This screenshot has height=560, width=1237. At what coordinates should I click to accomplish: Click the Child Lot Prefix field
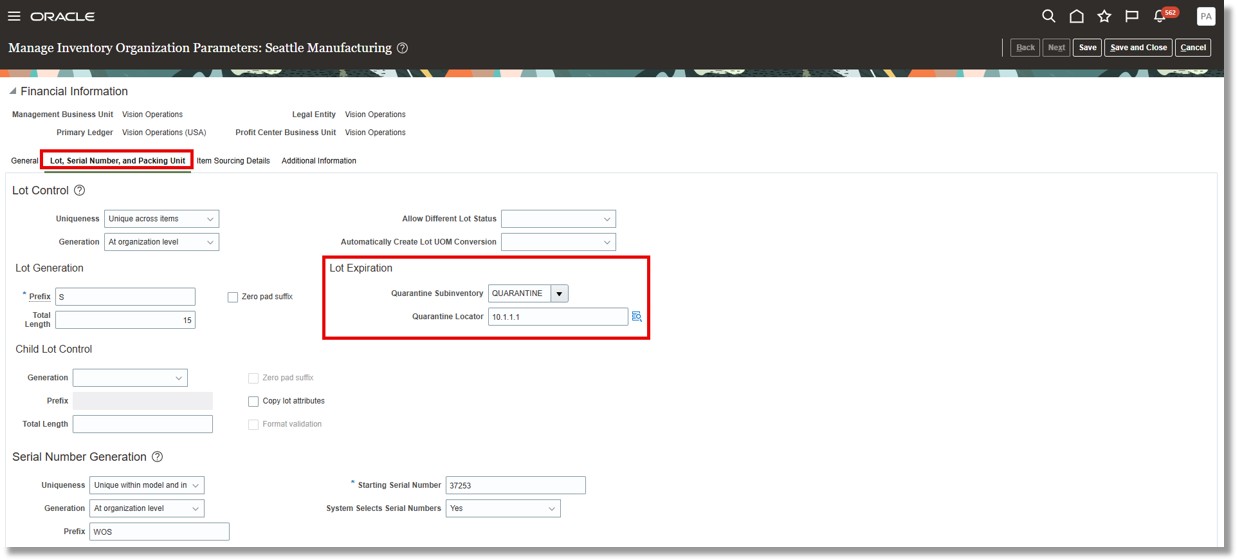point(143,401)
